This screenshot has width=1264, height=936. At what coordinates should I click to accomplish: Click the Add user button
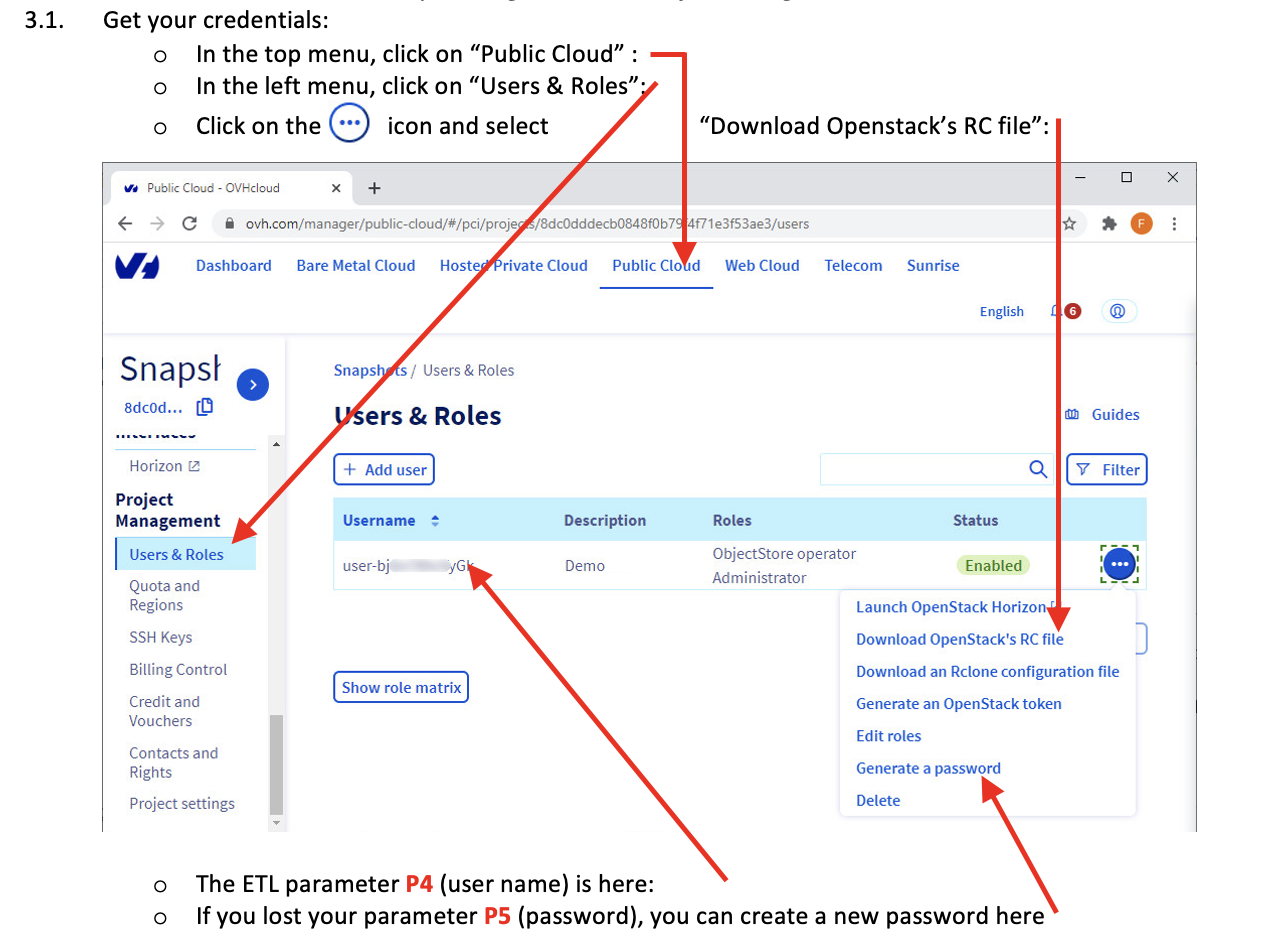[x=384, y=470]
